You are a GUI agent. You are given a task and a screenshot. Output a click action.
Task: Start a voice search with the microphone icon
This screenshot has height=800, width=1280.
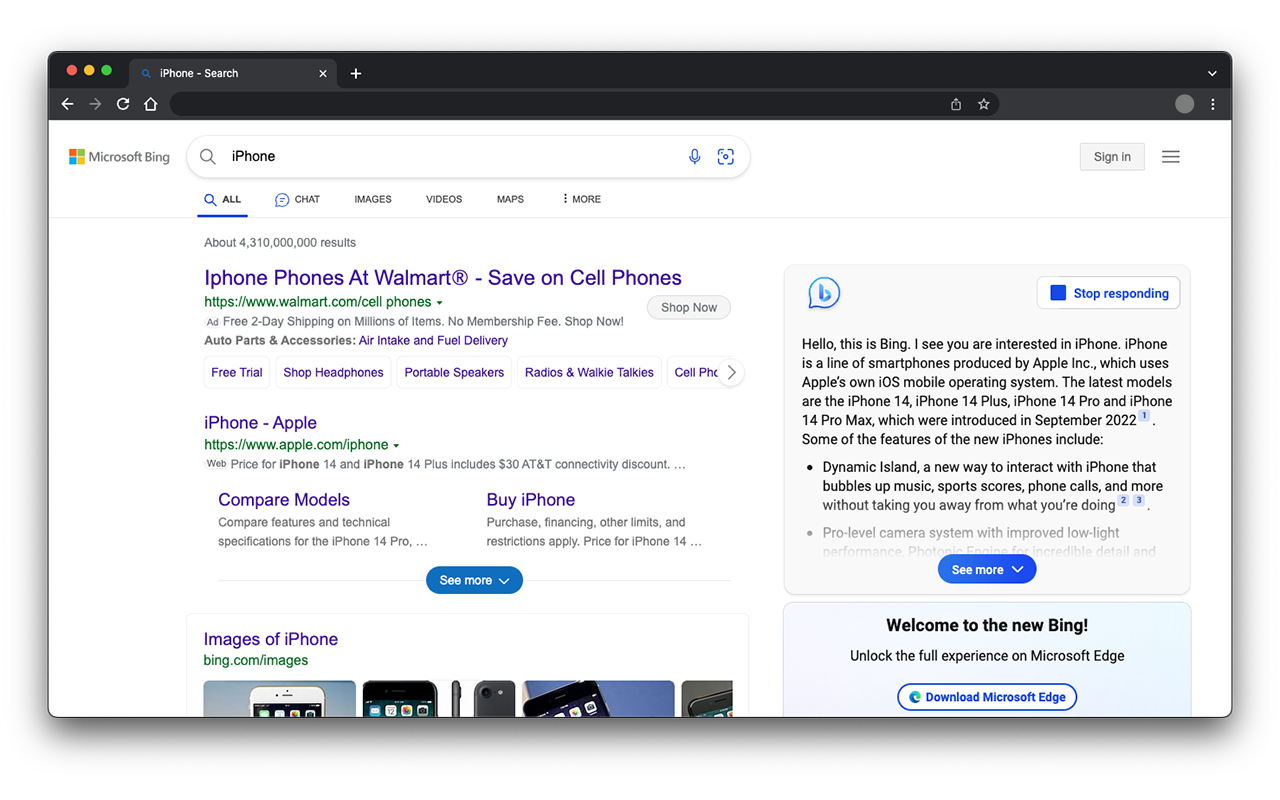pos(694,156)
